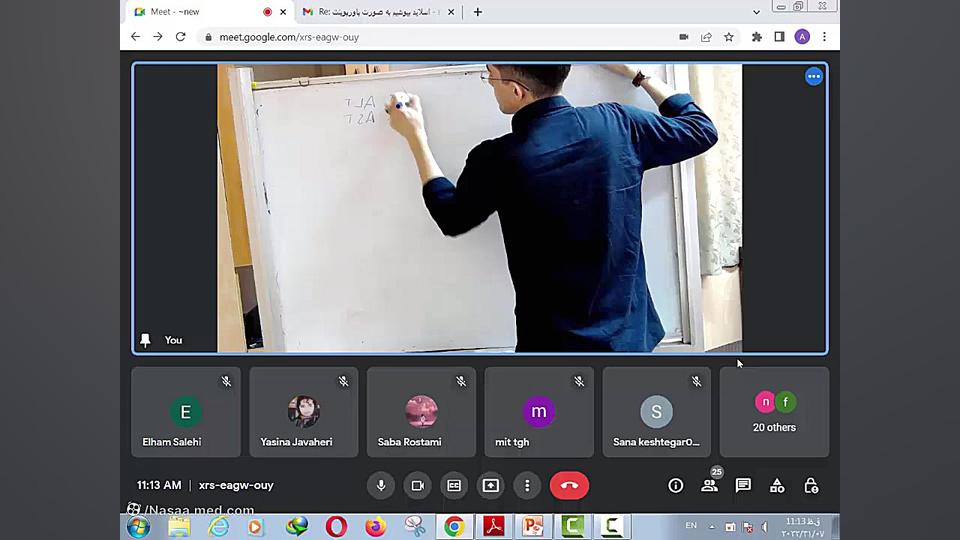Start presenting your screen
The image size is (960, 540).
pyautogui.click(x=490, y=486)
